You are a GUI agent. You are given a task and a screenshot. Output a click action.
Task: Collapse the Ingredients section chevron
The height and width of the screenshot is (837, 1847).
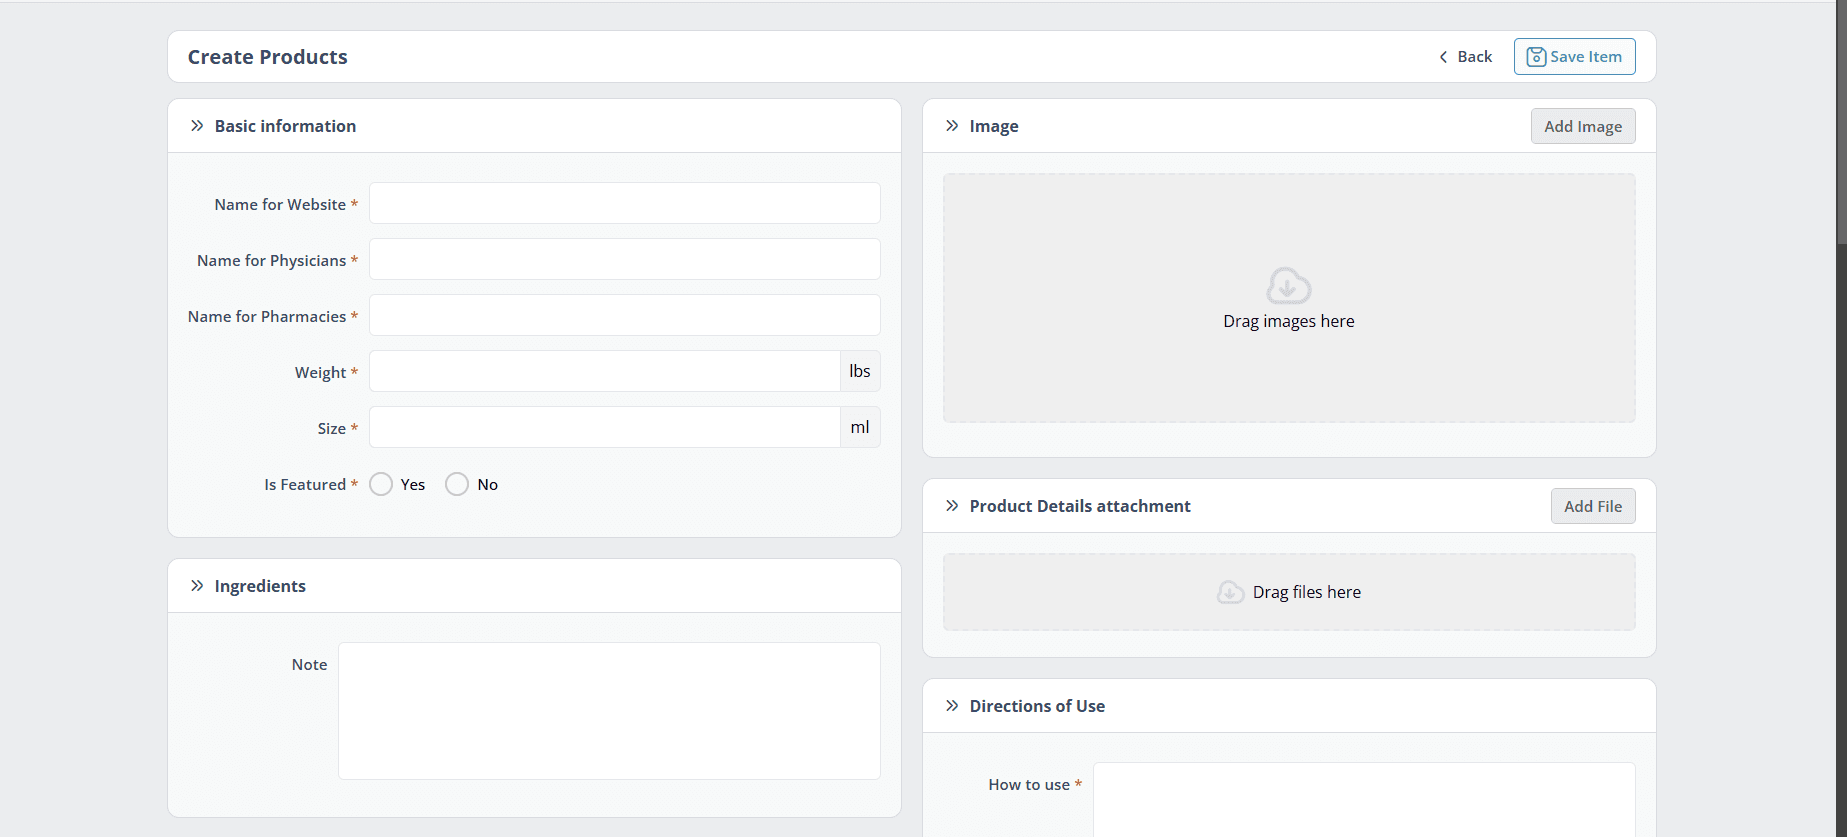(197, 586)
